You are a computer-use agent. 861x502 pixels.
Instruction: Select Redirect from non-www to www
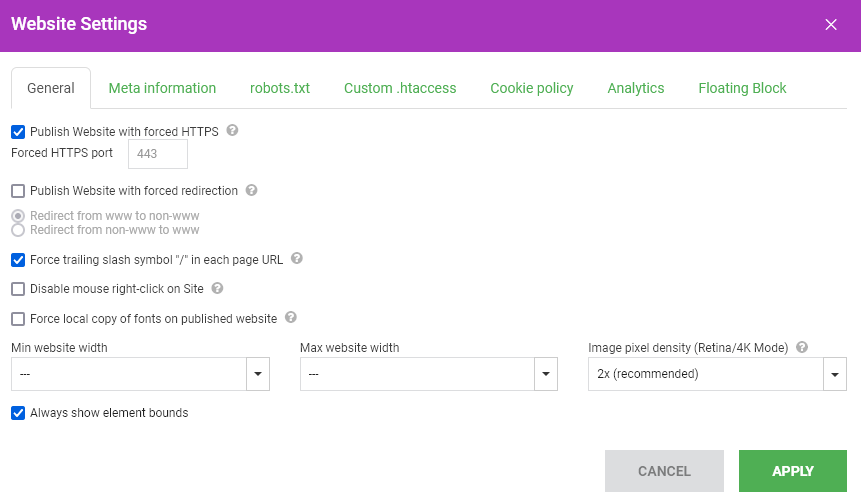point(18,230)
